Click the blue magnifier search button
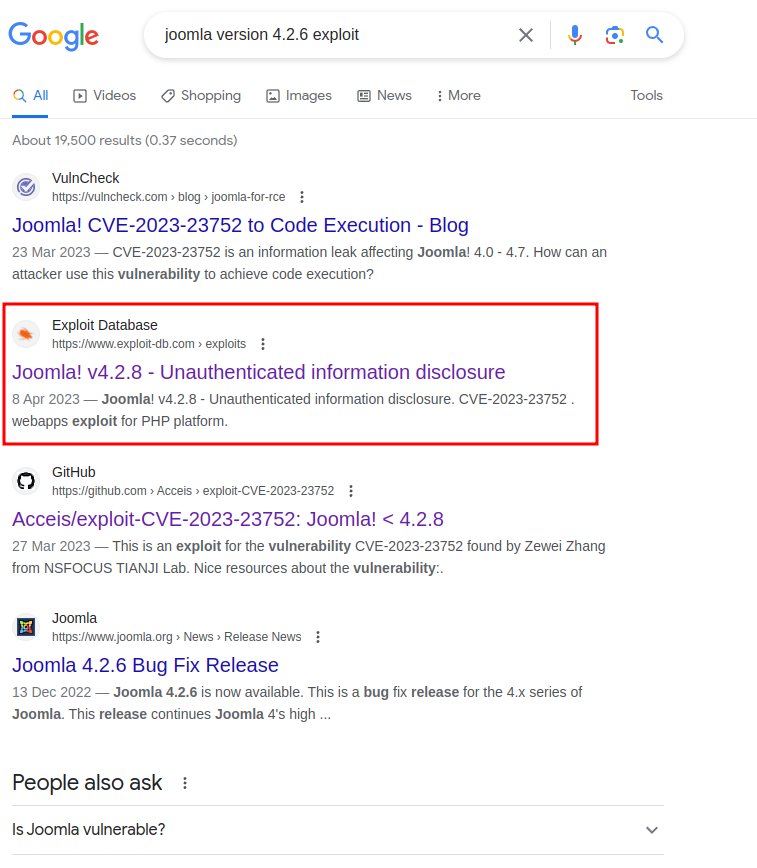The image size is (757, 868). click(655, 35)
